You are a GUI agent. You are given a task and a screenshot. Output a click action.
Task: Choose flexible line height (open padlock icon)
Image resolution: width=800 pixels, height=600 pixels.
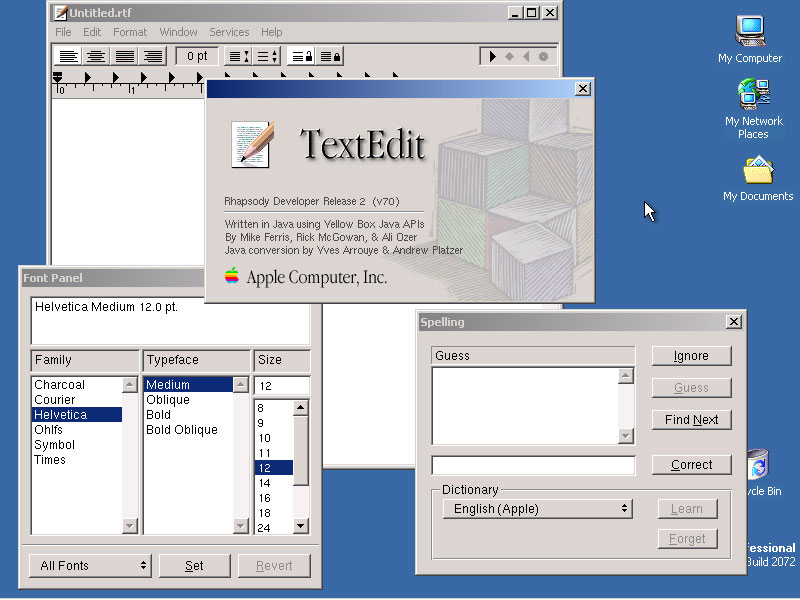(302, 56)
